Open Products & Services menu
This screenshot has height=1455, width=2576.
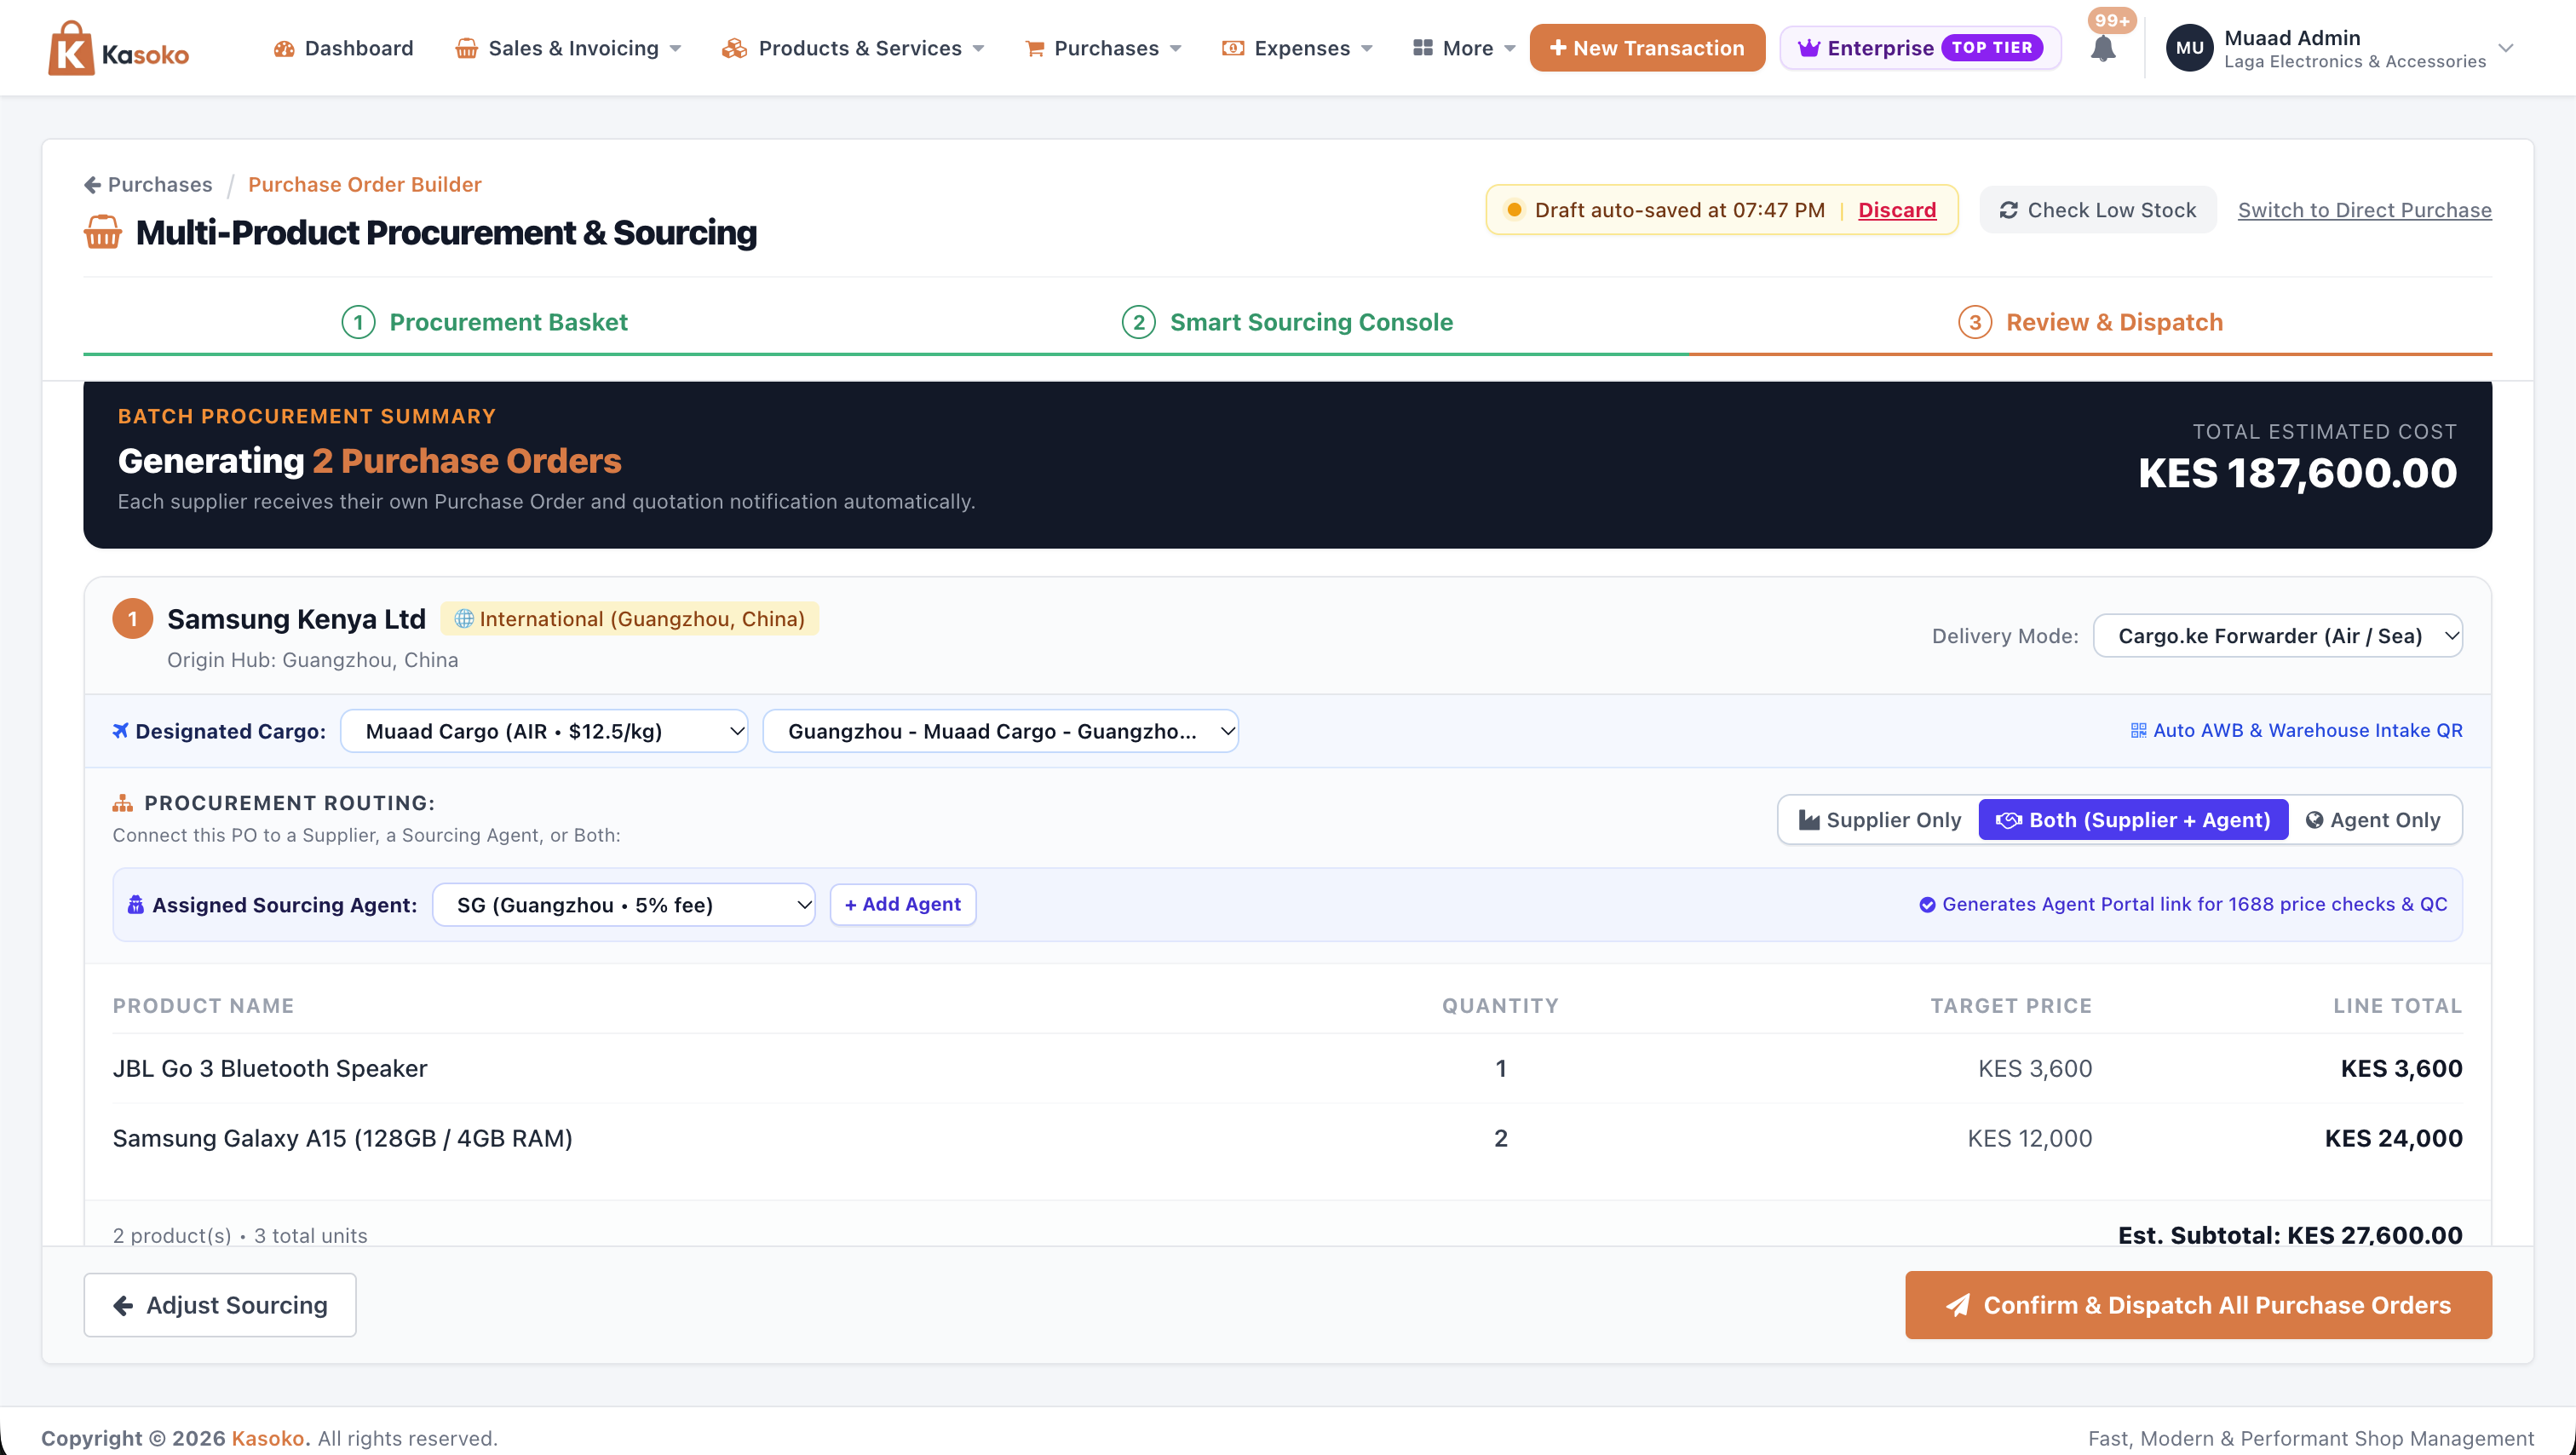coord(853,48)
